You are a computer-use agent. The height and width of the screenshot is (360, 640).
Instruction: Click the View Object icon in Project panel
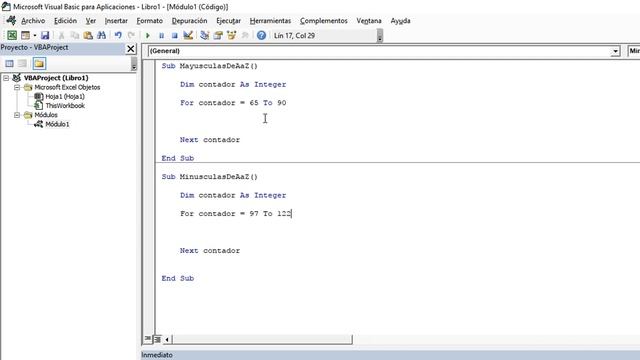tap(22, 63)
